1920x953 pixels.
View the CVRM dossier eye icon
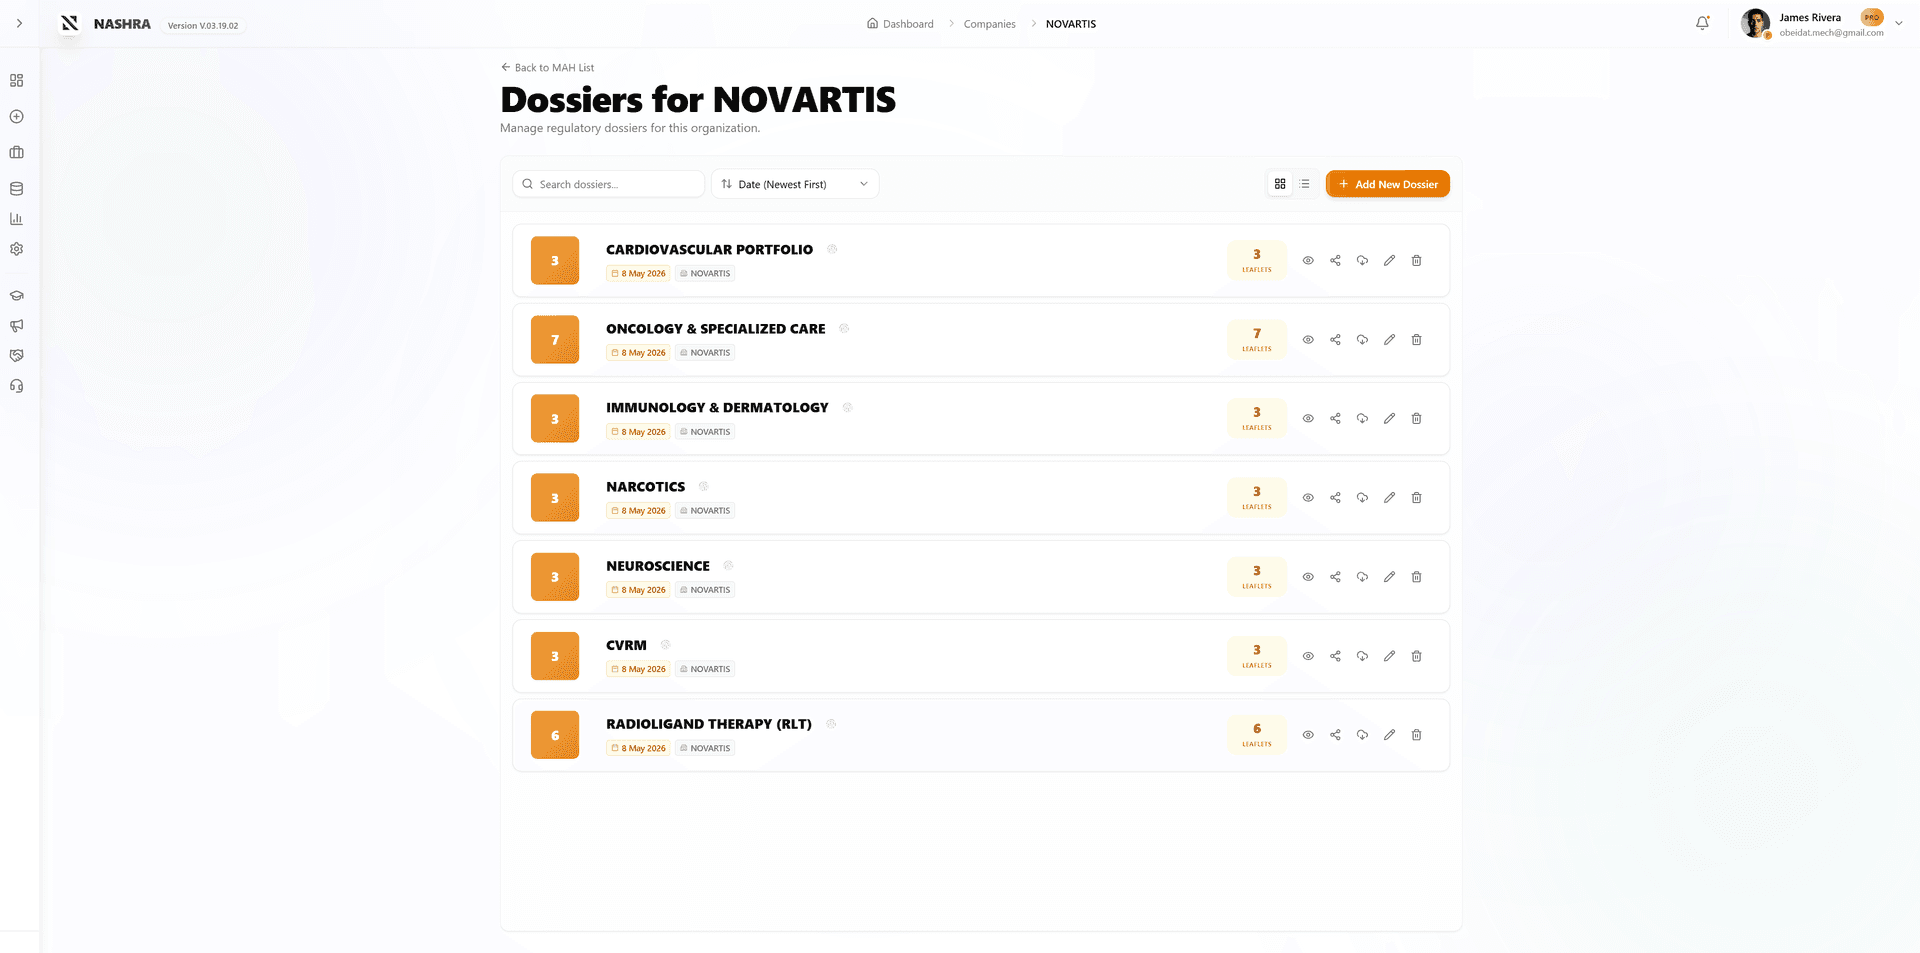click(1308, 656)
